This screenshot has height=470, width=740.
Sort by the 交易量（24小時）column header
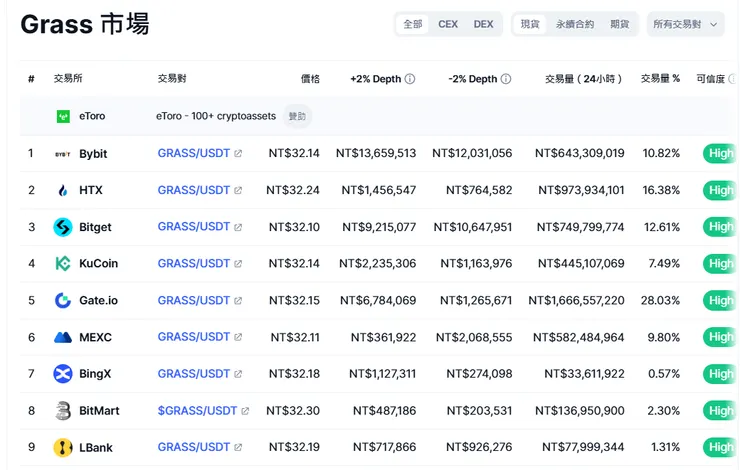click(x=584, y=79)
